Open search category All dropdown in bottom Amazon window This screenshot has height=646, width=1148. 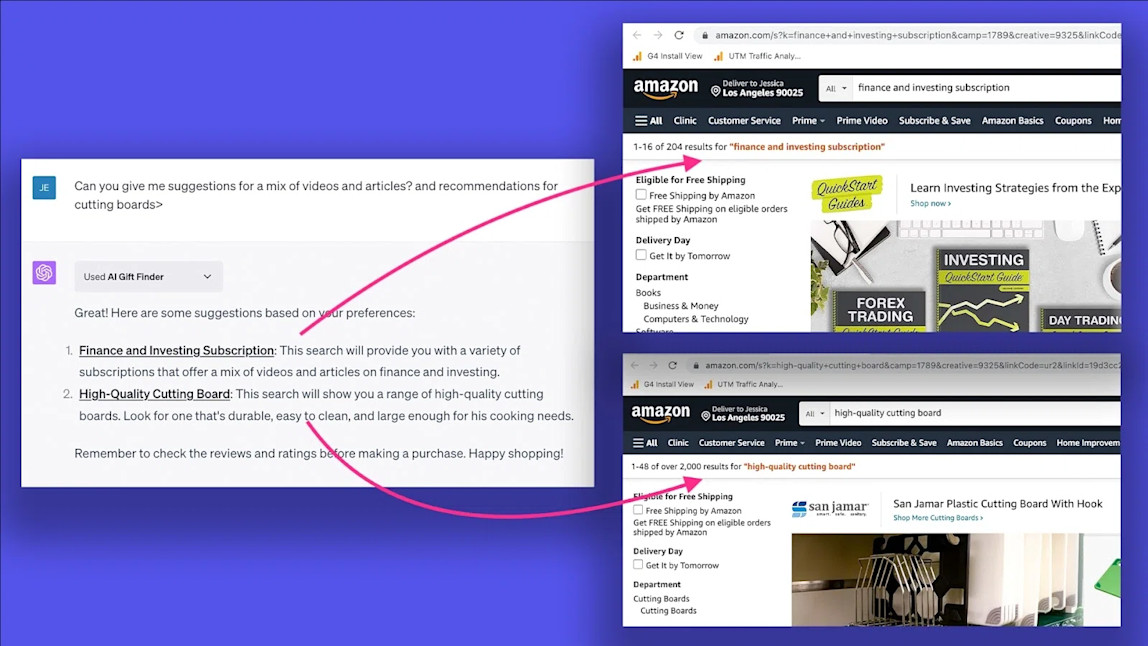coord(814,413)
